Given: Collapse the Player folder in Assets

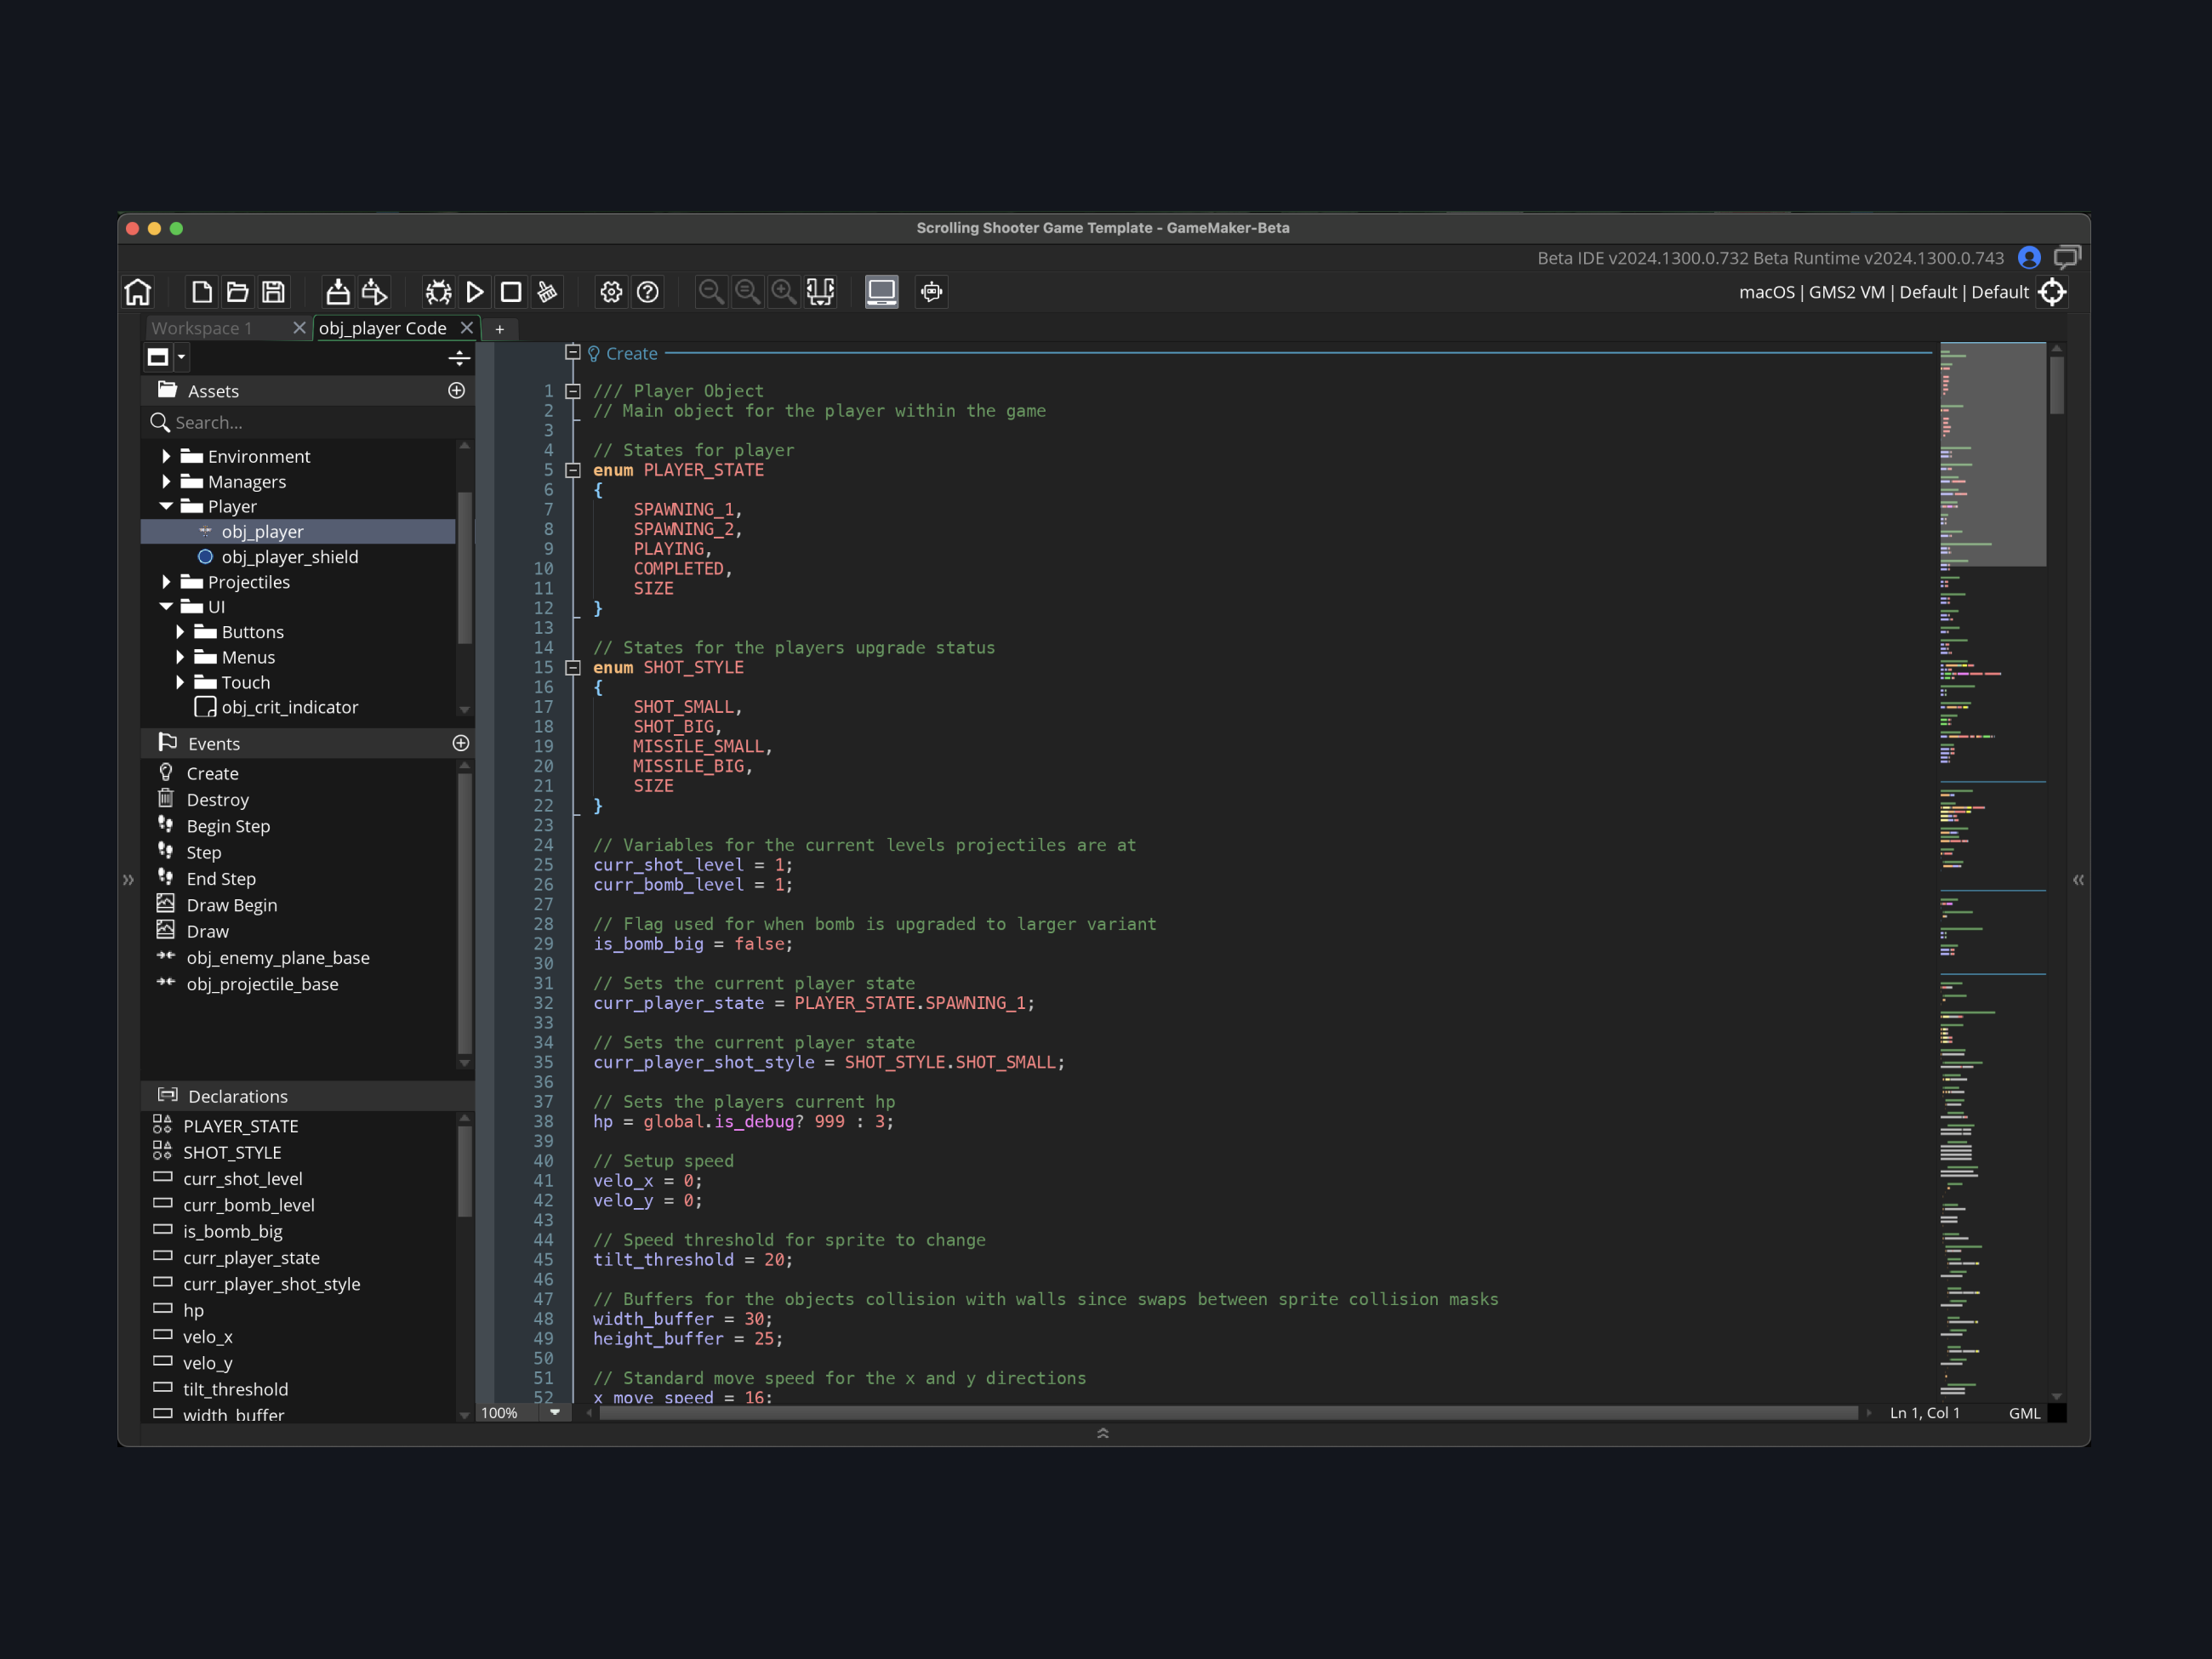Looking at the screenshot, I should click(x=167, y=507).
